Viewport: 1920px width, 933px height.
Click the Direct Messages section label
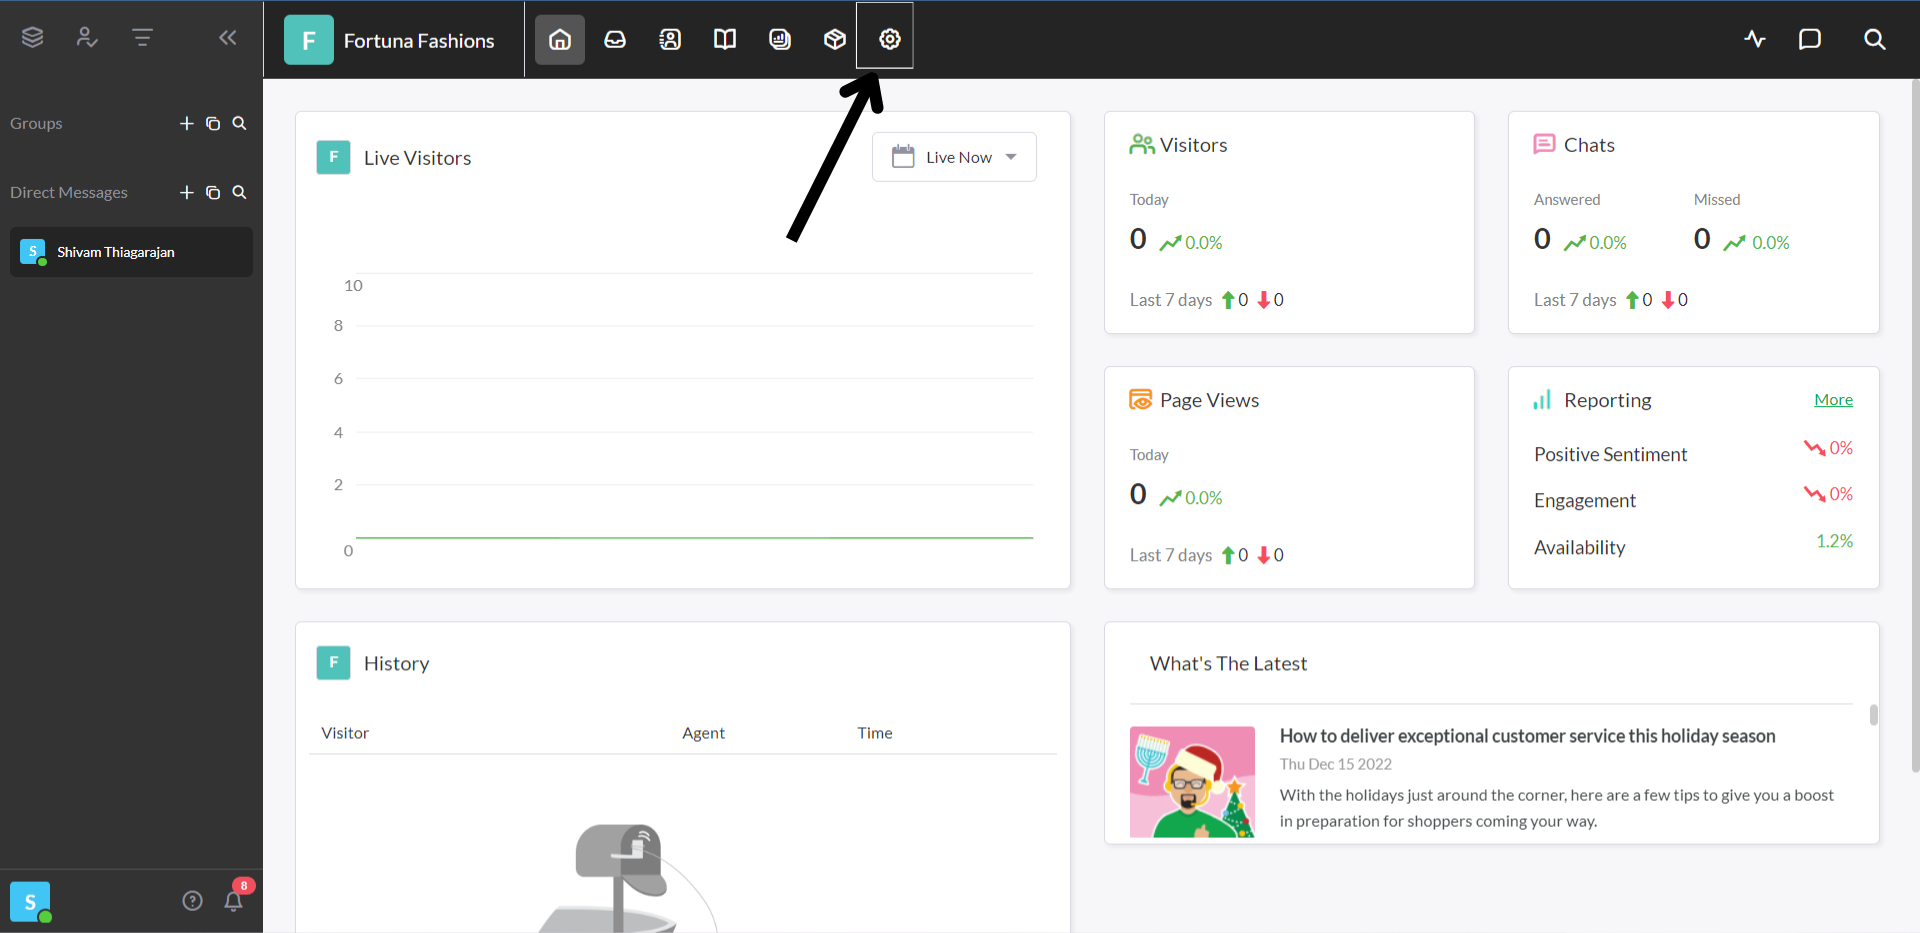tap(69, 192)
